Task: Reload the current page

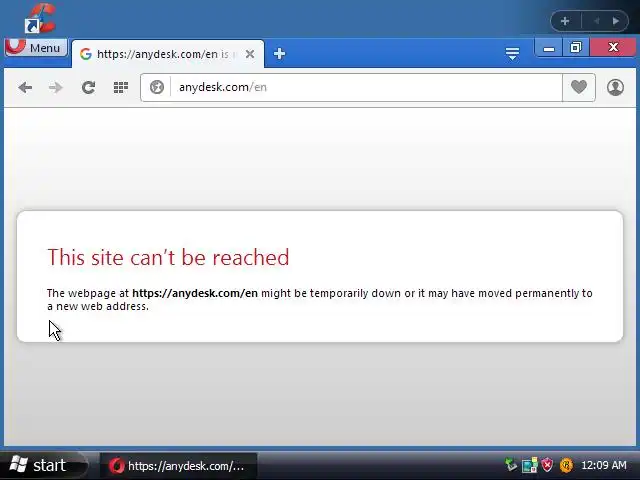Action: (x=88, y=87)
